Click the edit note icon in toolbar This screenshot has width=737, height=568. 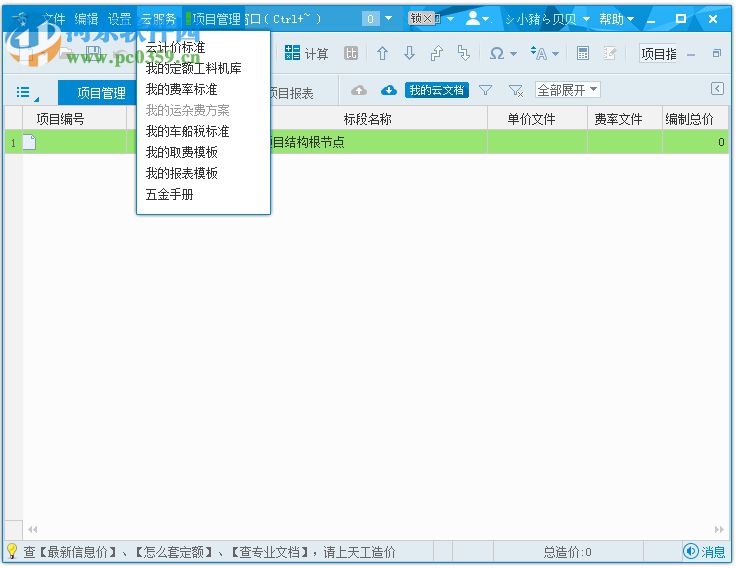[610, 54]
